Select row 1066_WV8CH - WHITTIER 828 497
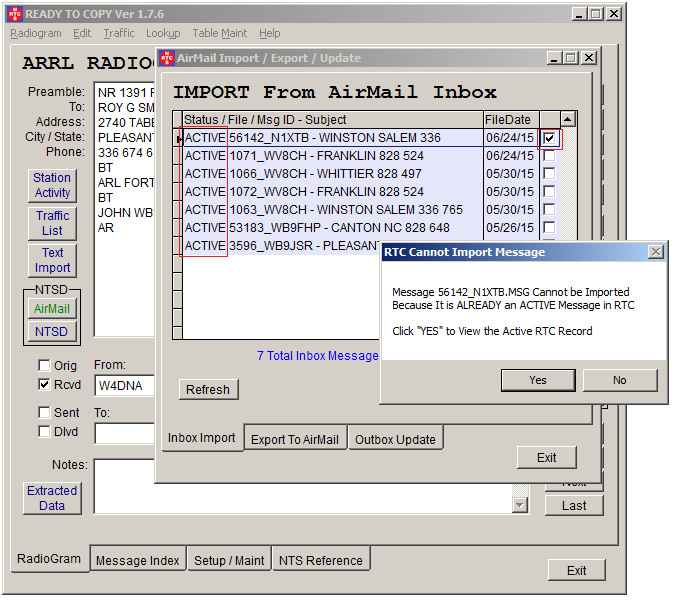Image resolution: width=677 pixels, height=602 pixels. [x=332, y=174]
